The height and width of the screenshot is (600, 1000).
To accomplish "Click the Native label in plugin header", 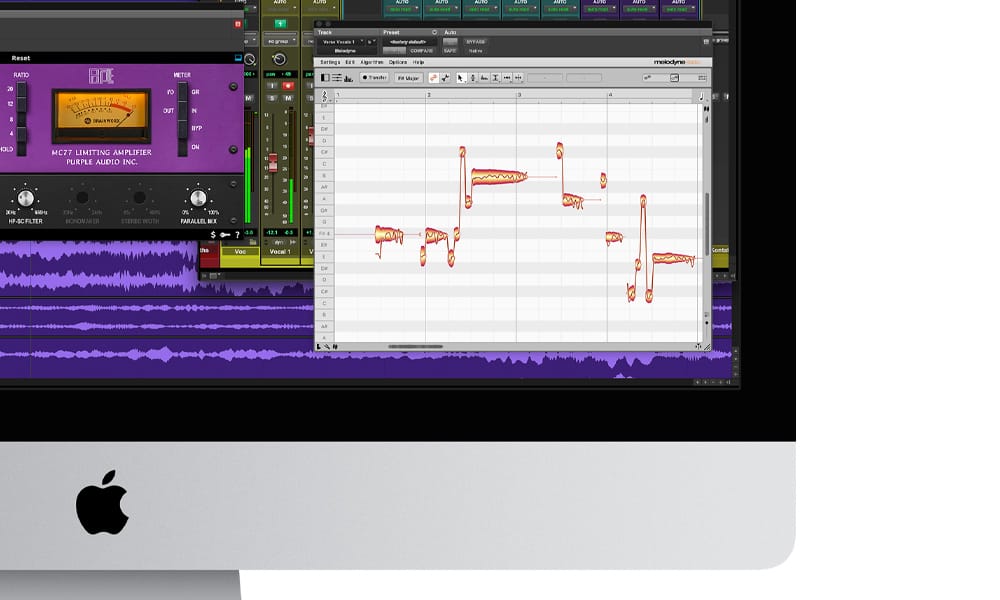I will tap(476, 50).
